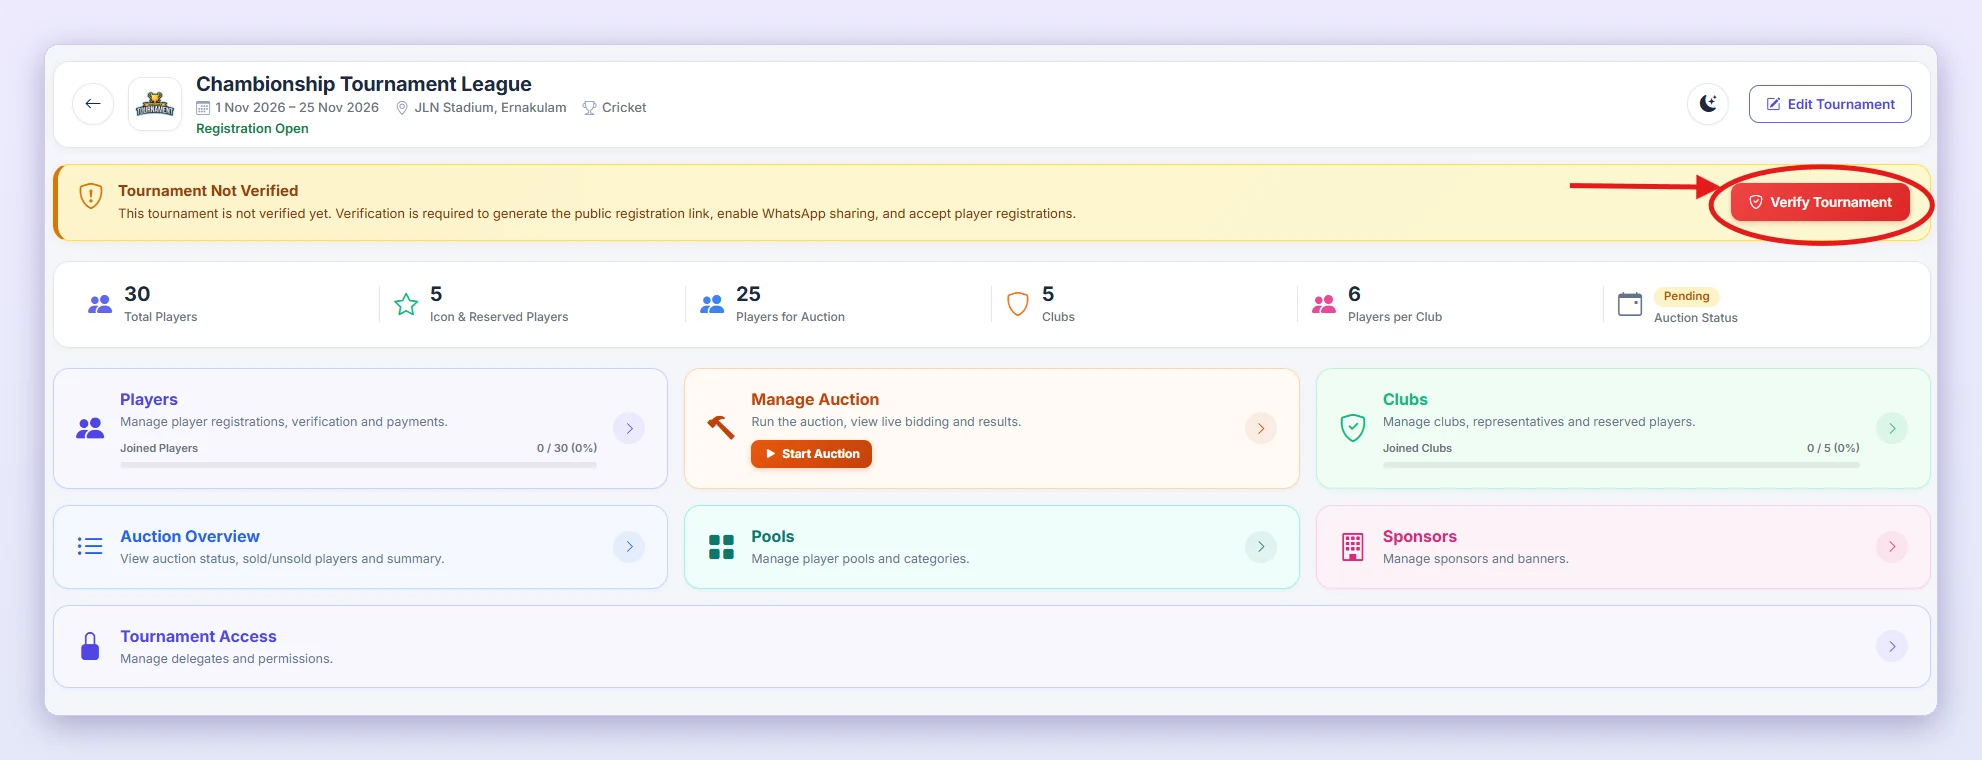The height and width of the screenshot is (760, 1982).
Task: Click the Auction Overview list icon
Action: (90, 546)
